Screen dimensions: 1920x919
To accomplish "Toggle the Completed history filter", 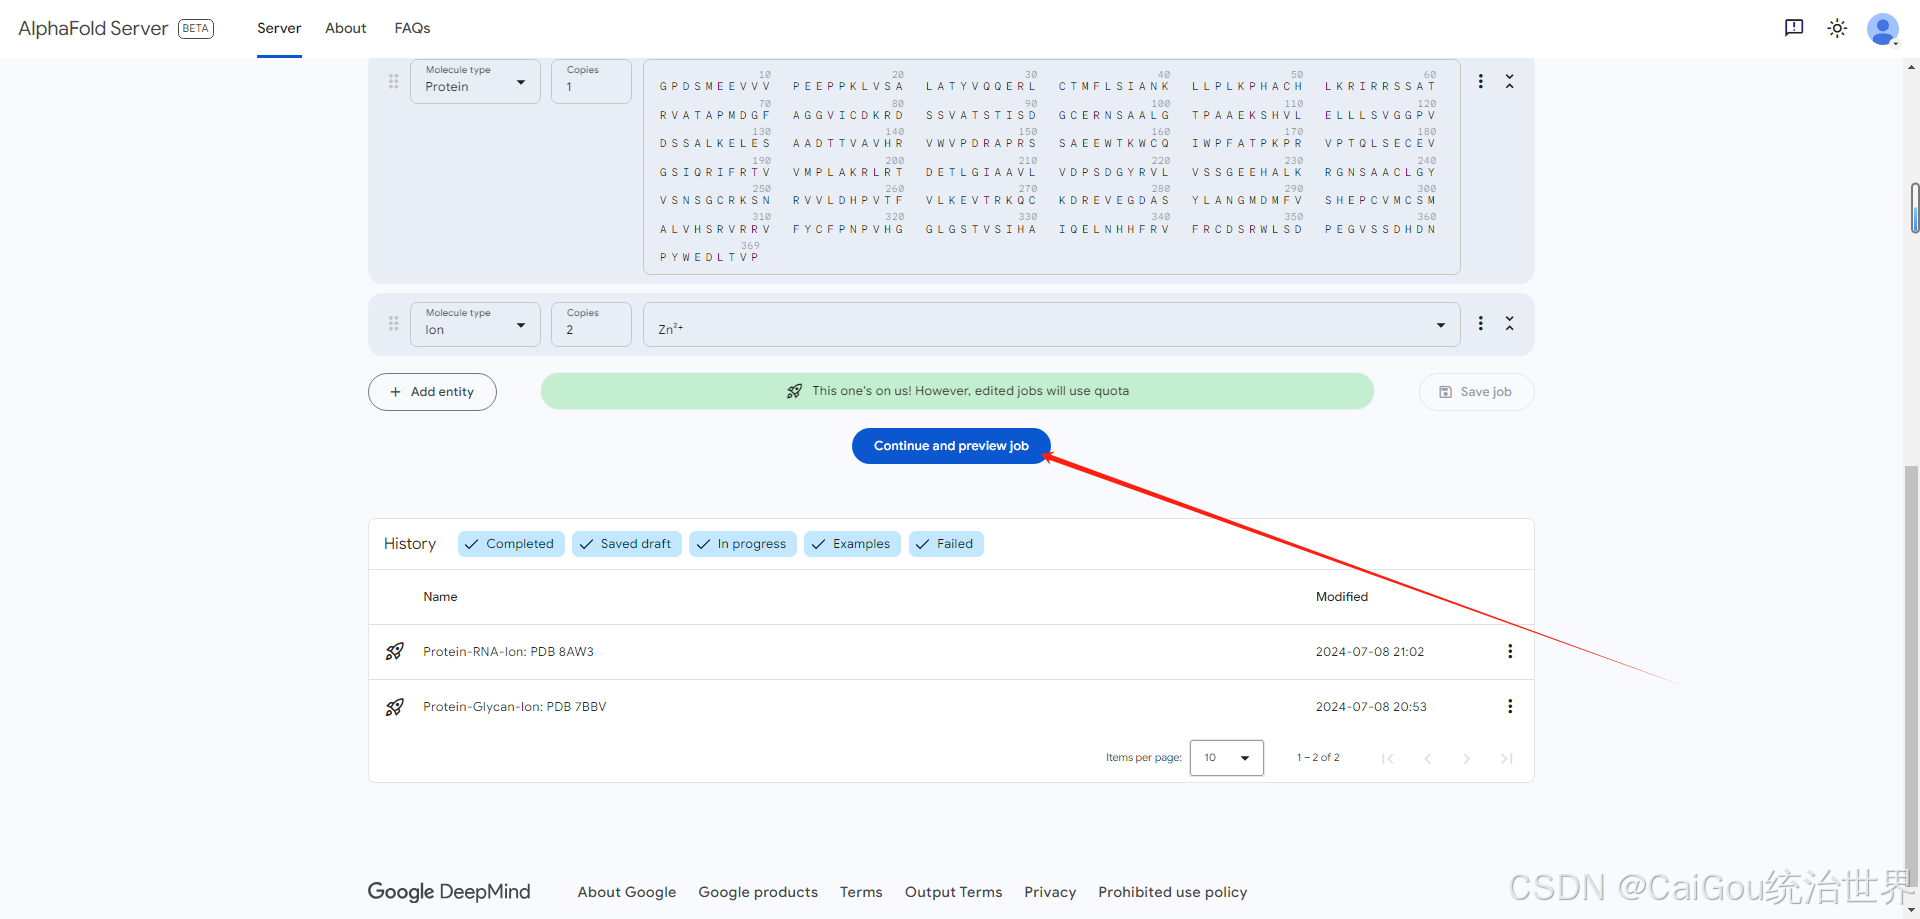I will coord(511,544).
